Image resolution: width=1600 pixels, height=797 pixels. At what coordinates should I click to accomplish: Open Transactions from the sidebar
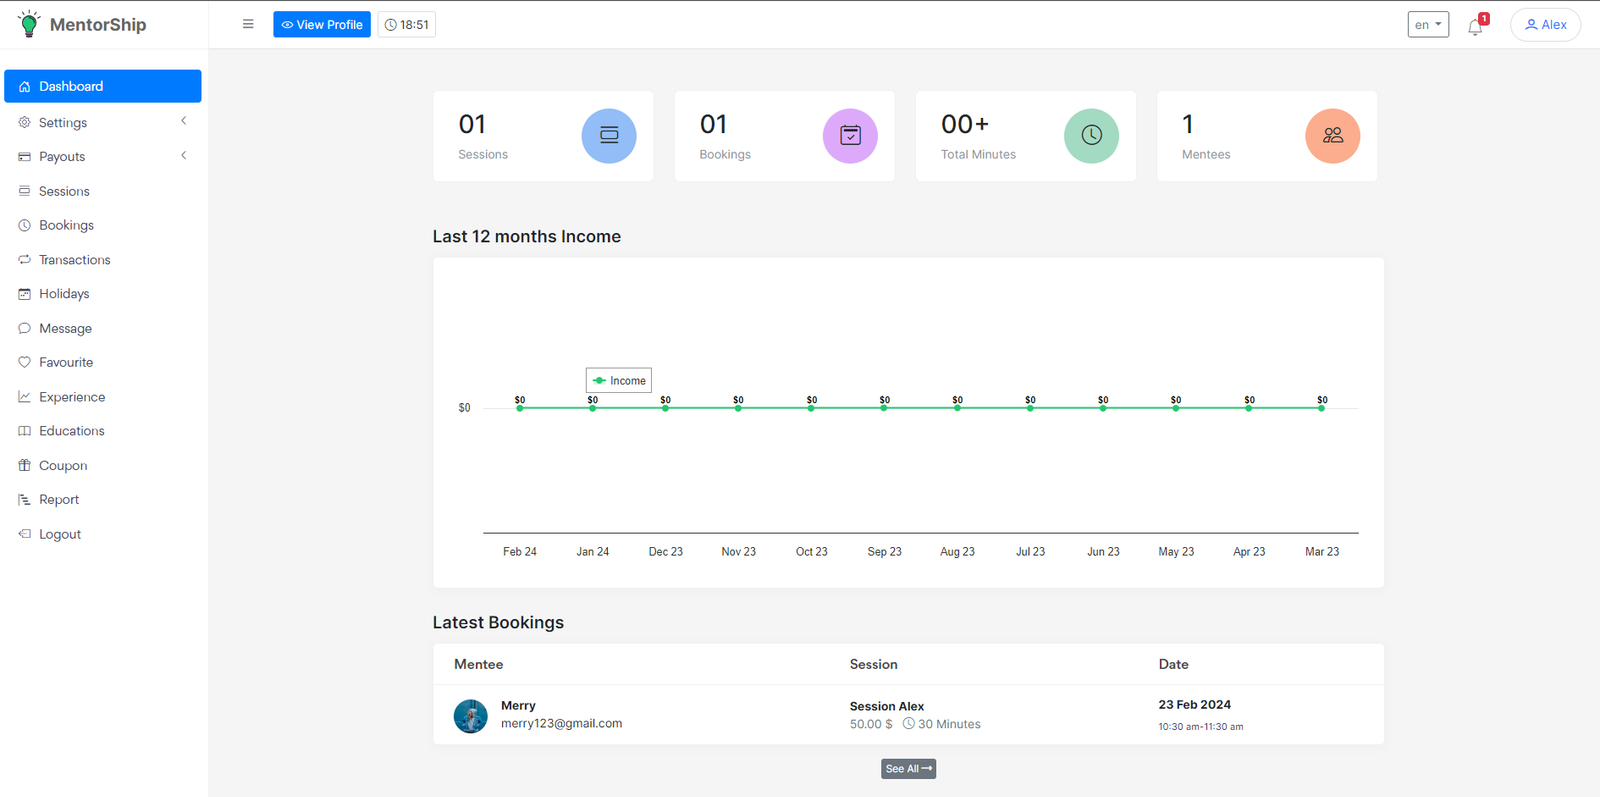coord(74,260)
